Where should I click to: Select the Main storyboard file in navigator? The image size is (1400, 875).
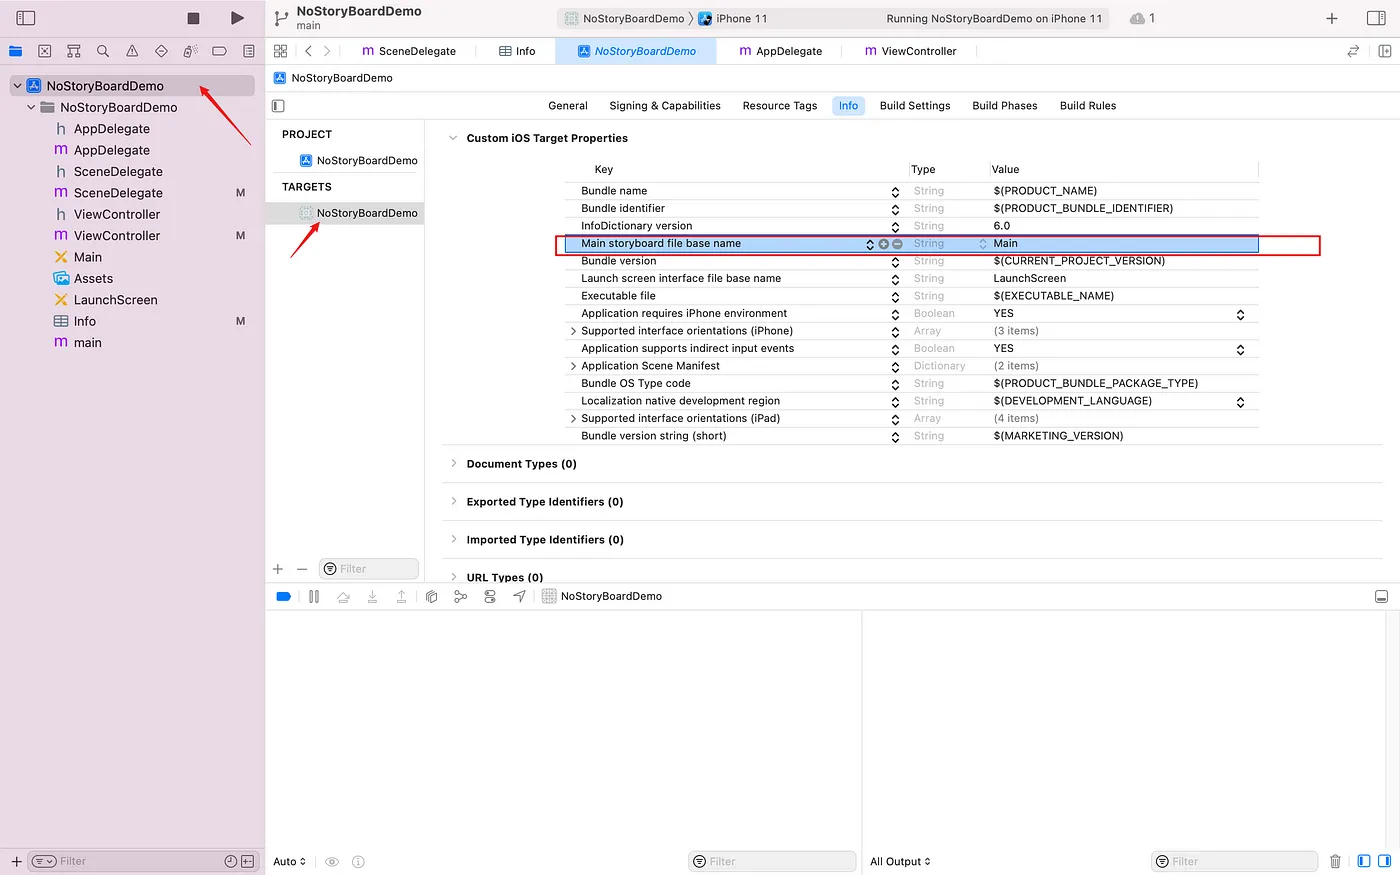click(x=88, y=257)
